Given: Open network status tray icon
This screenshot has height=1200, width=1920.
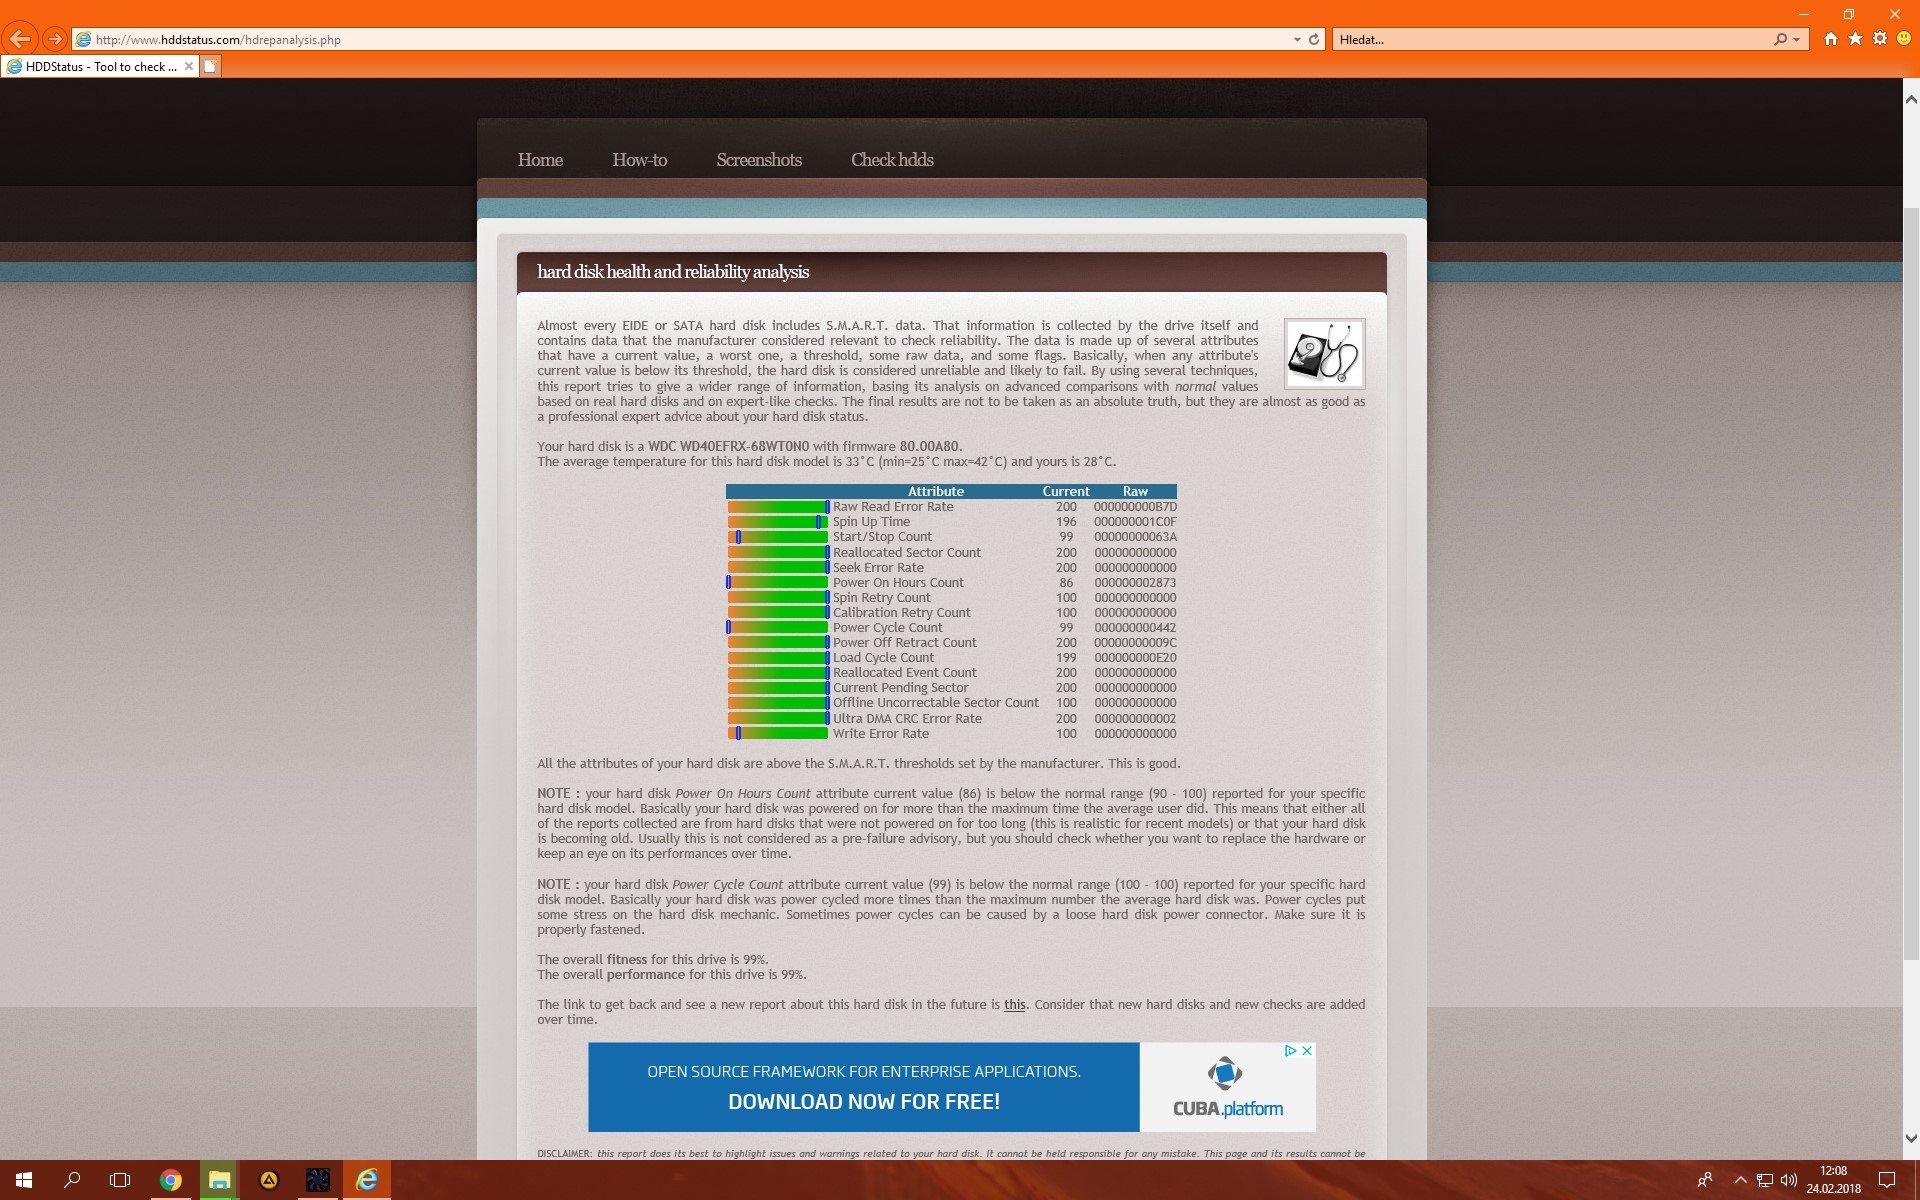Looking at the screenshot, I should click(x=1765, y=1180).
